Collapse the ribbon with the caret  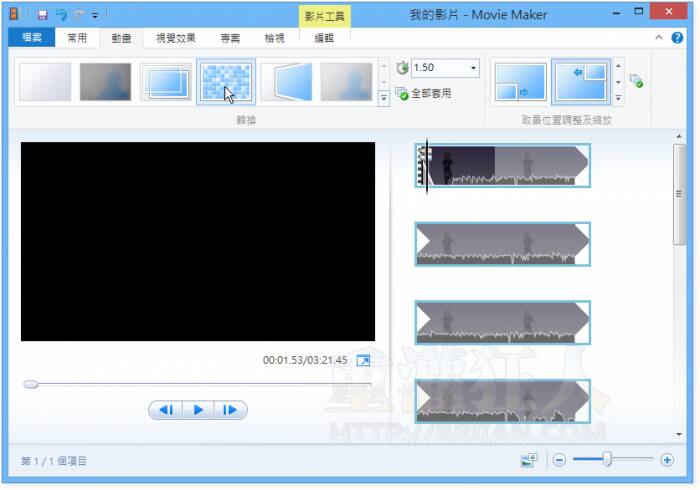coord(659,38)
